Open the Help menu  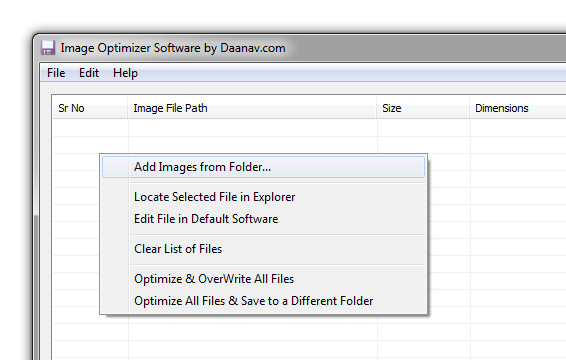pos(125,73)
